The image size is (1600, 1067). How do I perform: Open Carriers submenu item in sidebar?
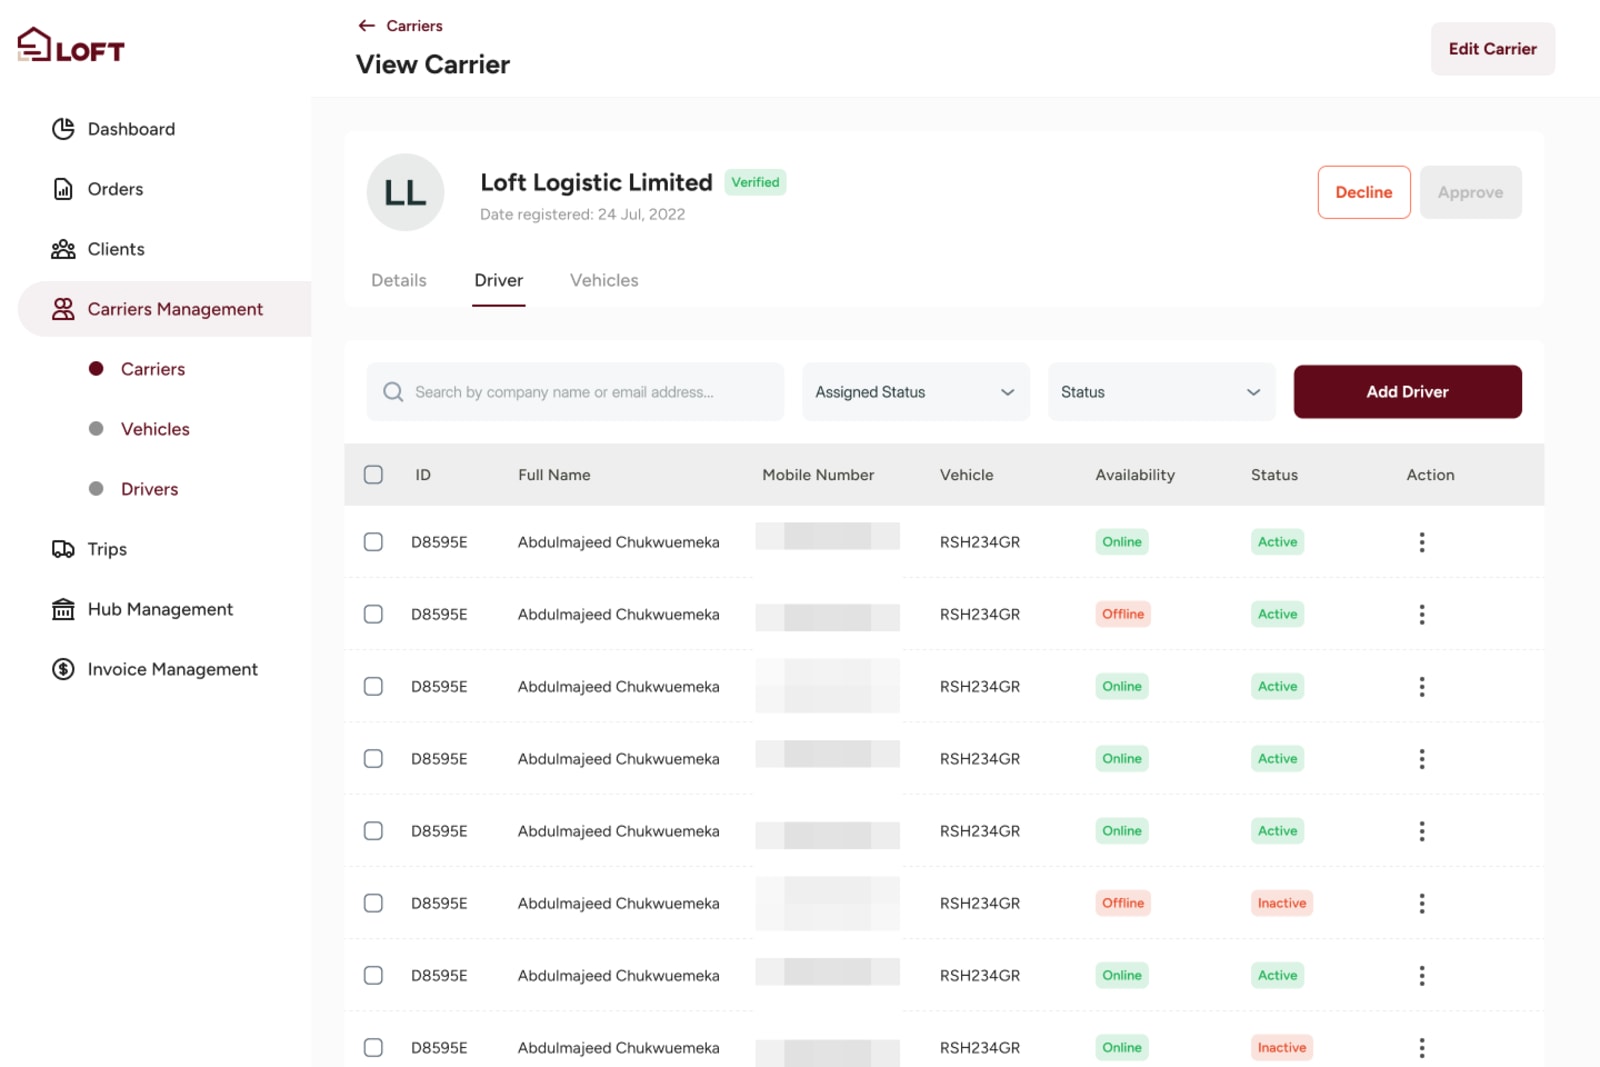click(x=153, y=369)
